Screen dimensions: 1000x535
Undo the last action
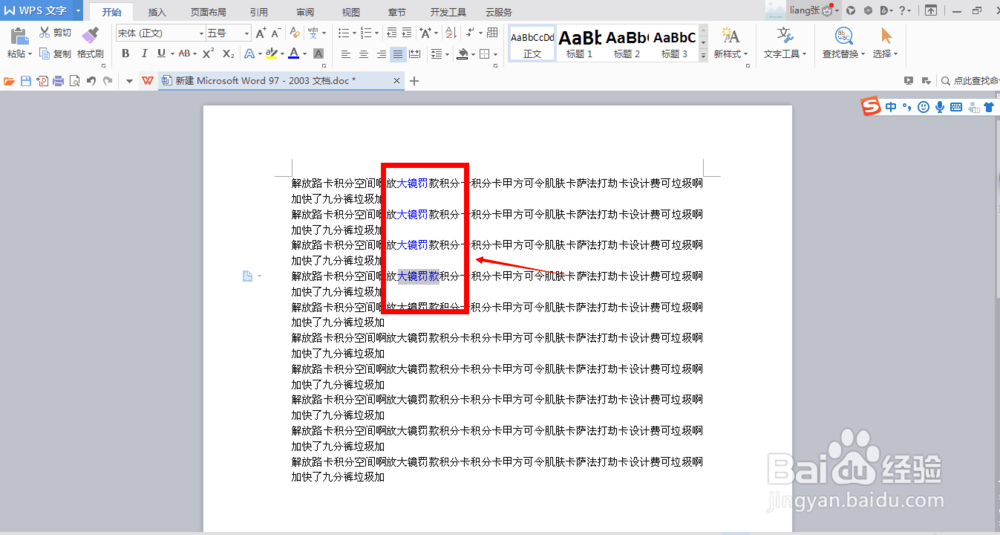coord(91,81)
